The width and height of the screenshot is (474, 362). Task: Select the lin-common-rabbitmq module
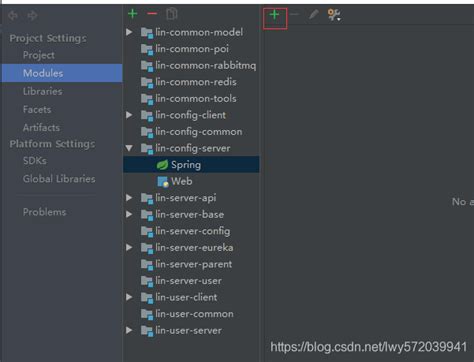click(206, 65)
